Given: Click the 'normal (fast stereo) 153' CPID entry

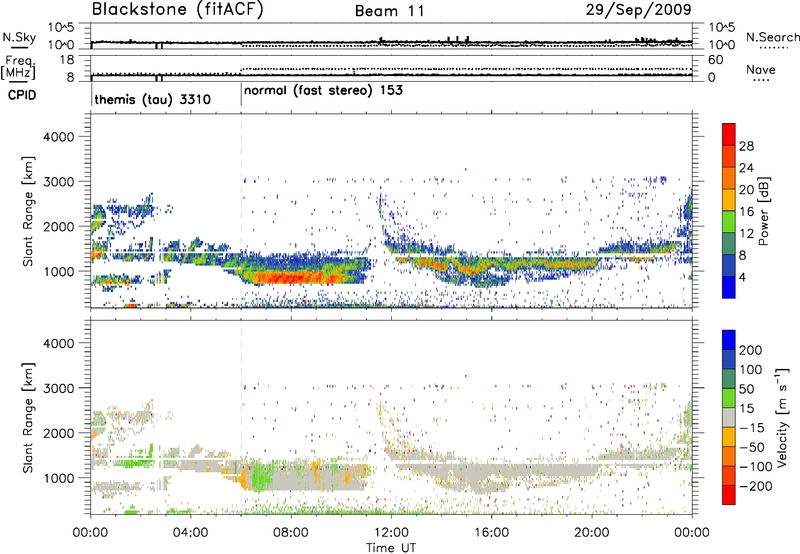Looking at the screenshot, I should click(323, 90).
